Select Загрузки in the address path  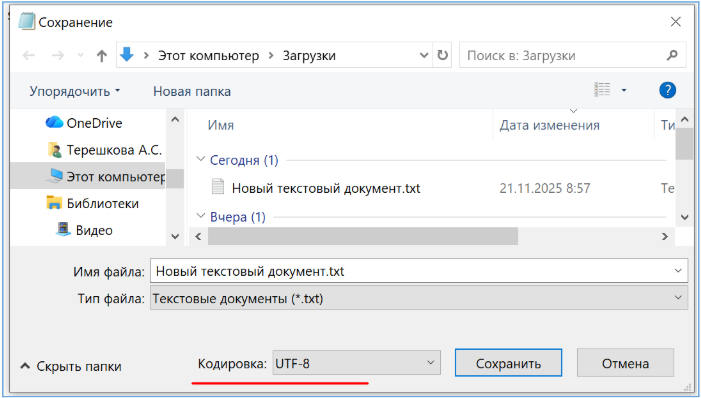[x=309, y=55]
